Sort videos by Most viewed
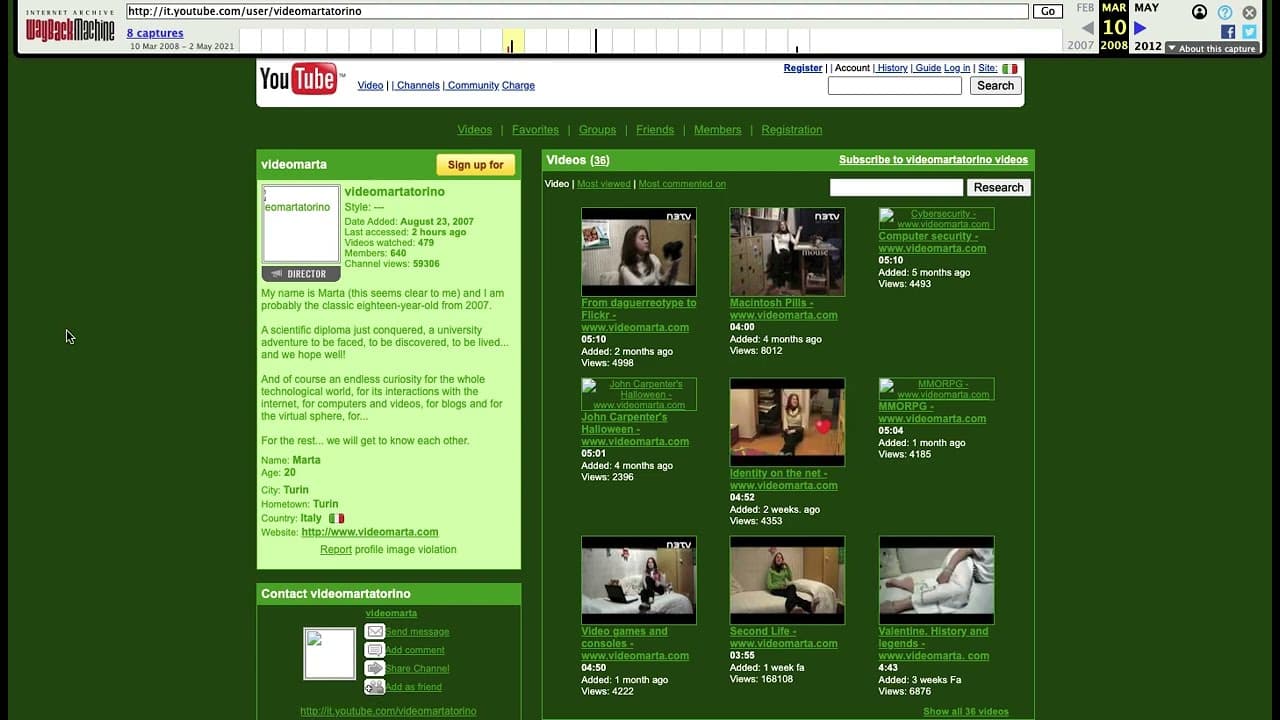This screenshot has height=720, width=1280. pyautogui.click(x=604, y=184)
